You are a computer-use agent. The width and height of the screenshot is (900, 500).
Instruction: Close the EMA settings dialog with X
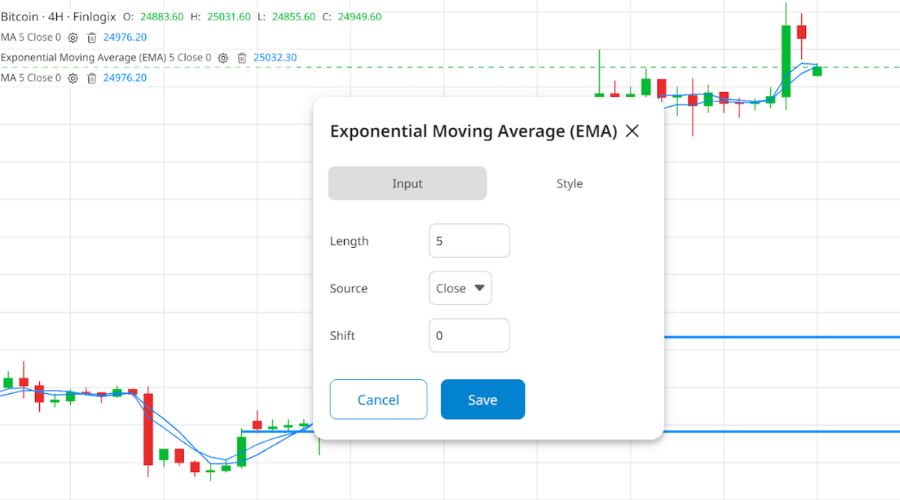click(x=632, y=131)
